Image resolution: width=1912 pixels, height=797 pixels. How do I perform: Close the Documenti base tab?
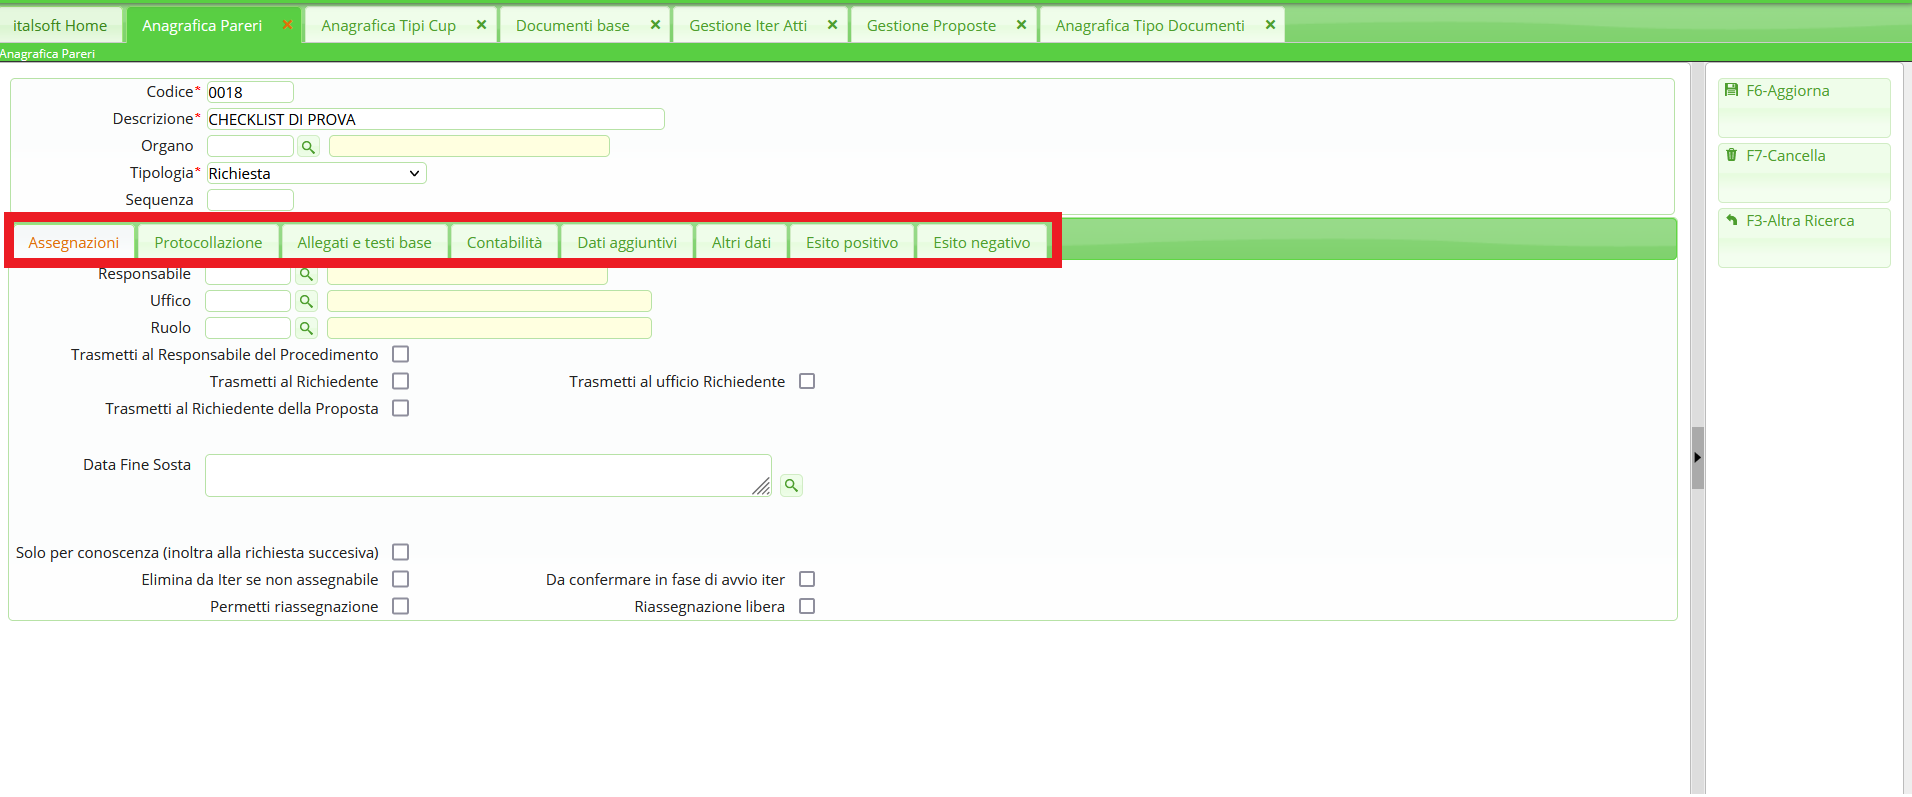[x=655, y=25]
